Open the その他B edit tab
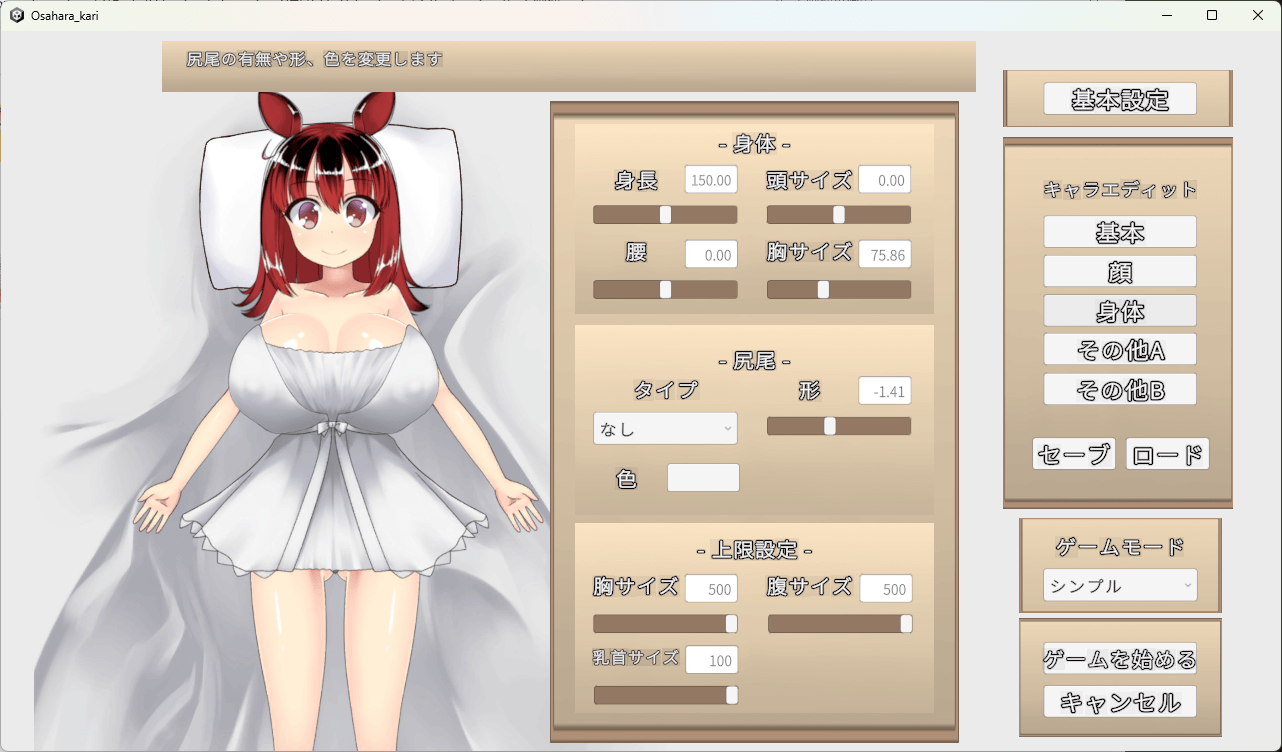 click(x=1119, y=389)
